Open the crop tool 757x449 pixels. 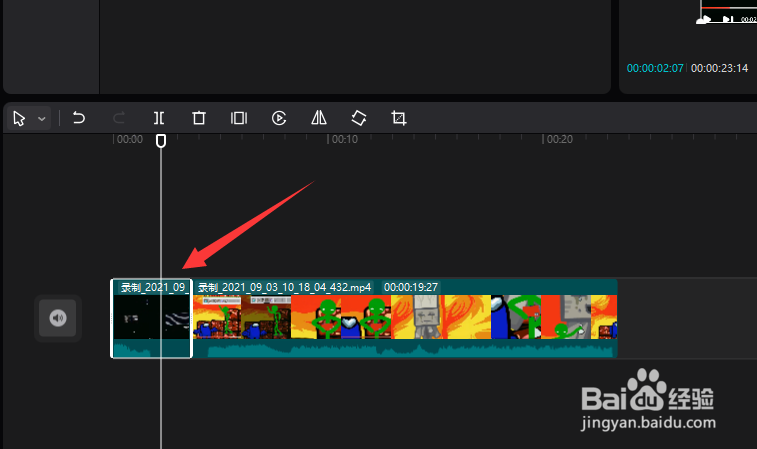pyautogui.click(x=399, y=118)
